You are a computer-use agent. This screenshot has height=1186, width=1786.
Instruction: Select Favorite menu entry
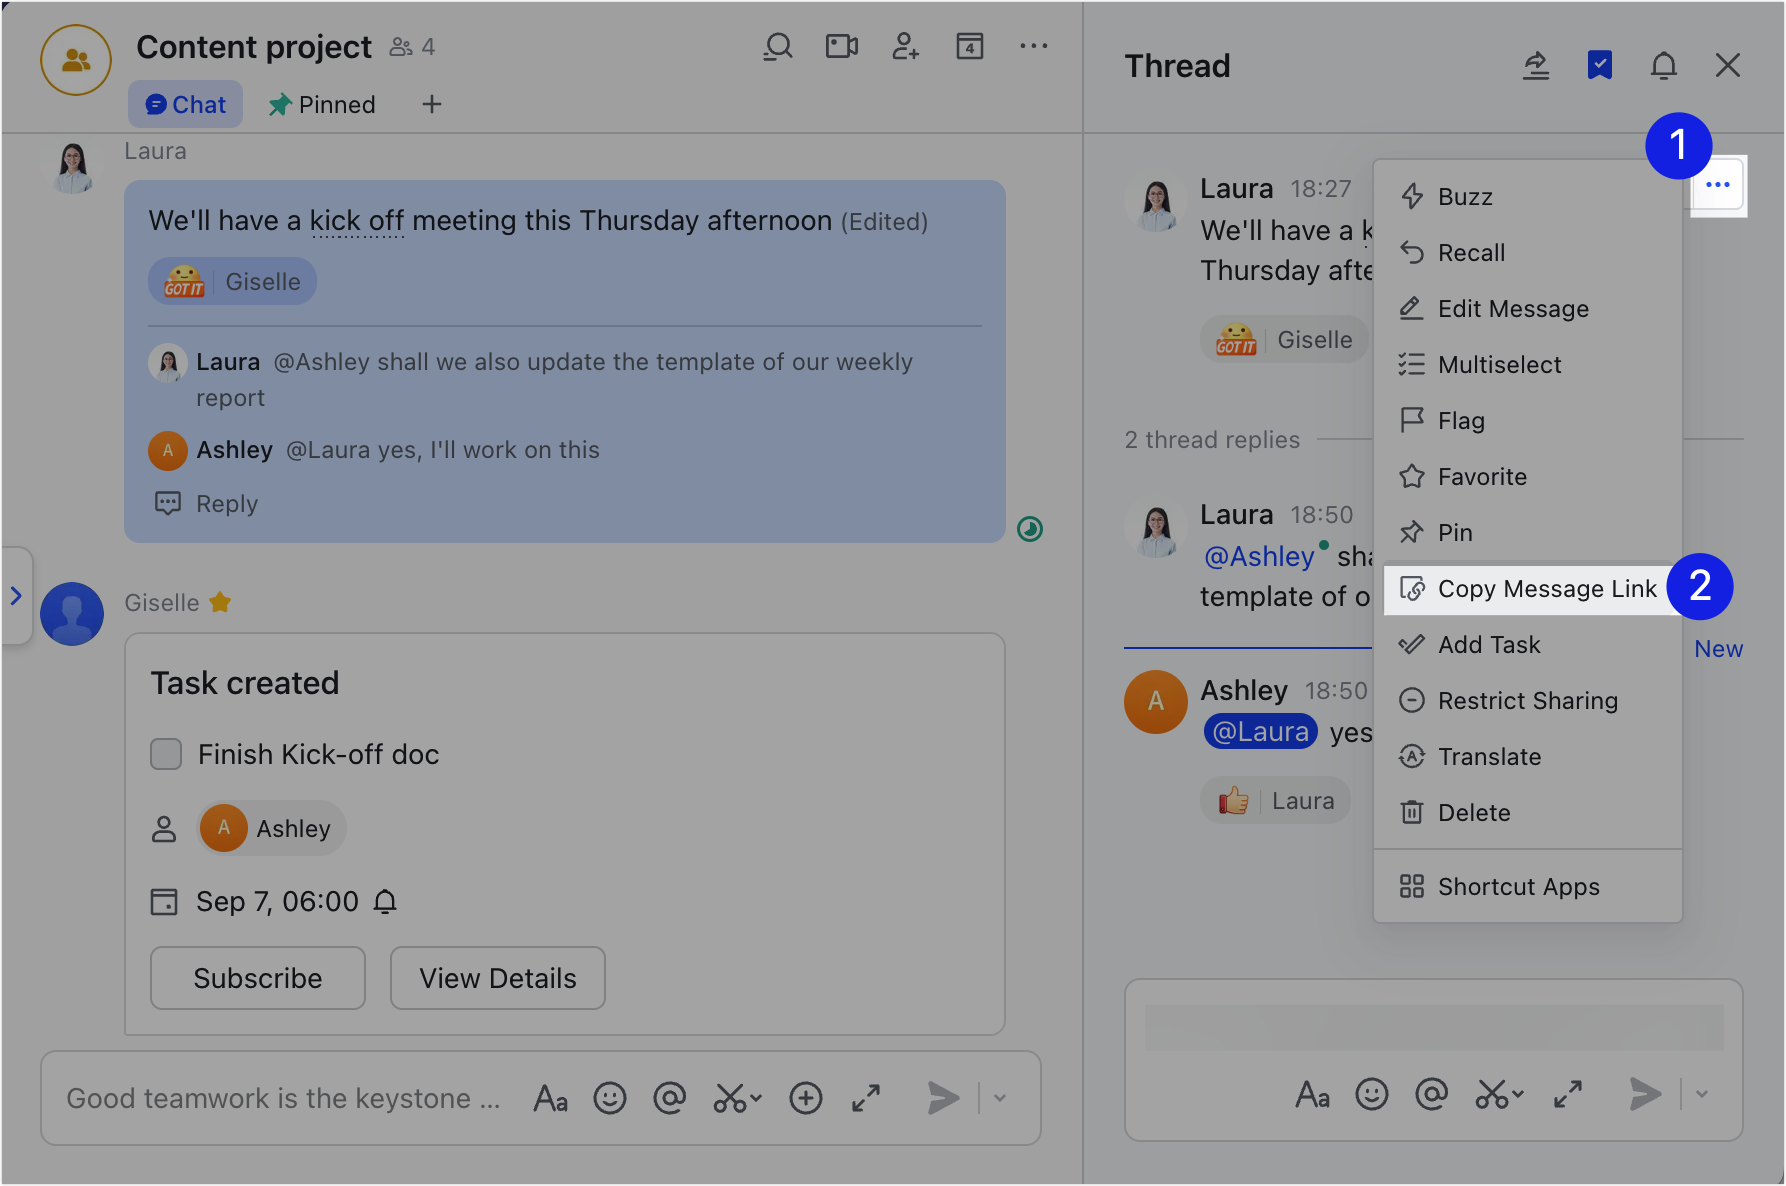coord(1528,477)
